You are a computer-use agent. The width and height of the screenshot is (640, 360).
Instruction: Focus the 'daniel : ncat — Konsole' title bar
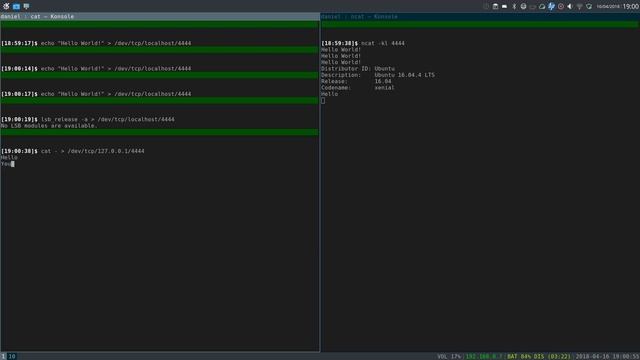480,16
